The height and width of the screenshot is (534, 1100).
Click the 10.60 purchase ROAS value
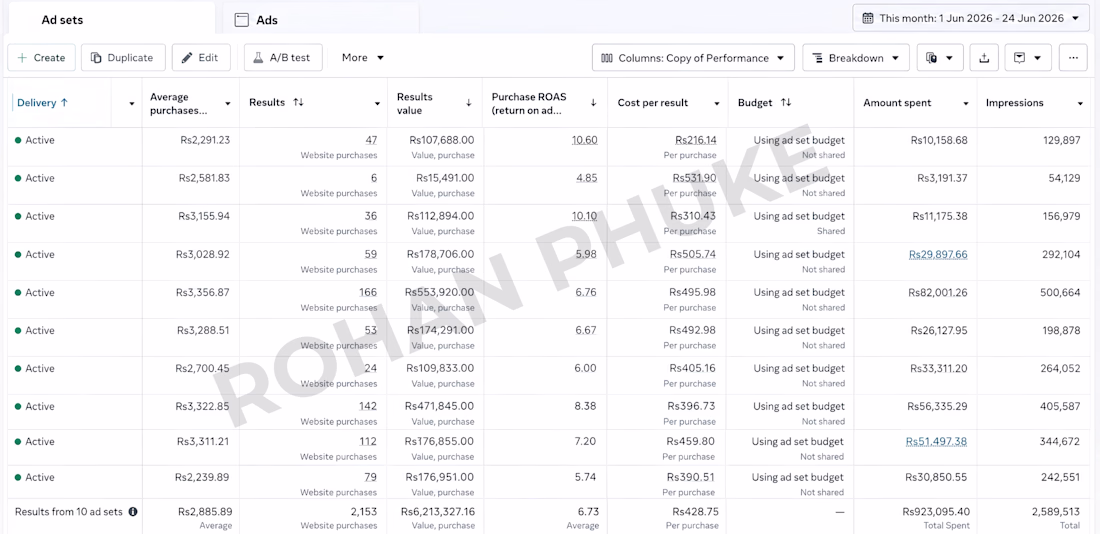click(x=584, y=140)
